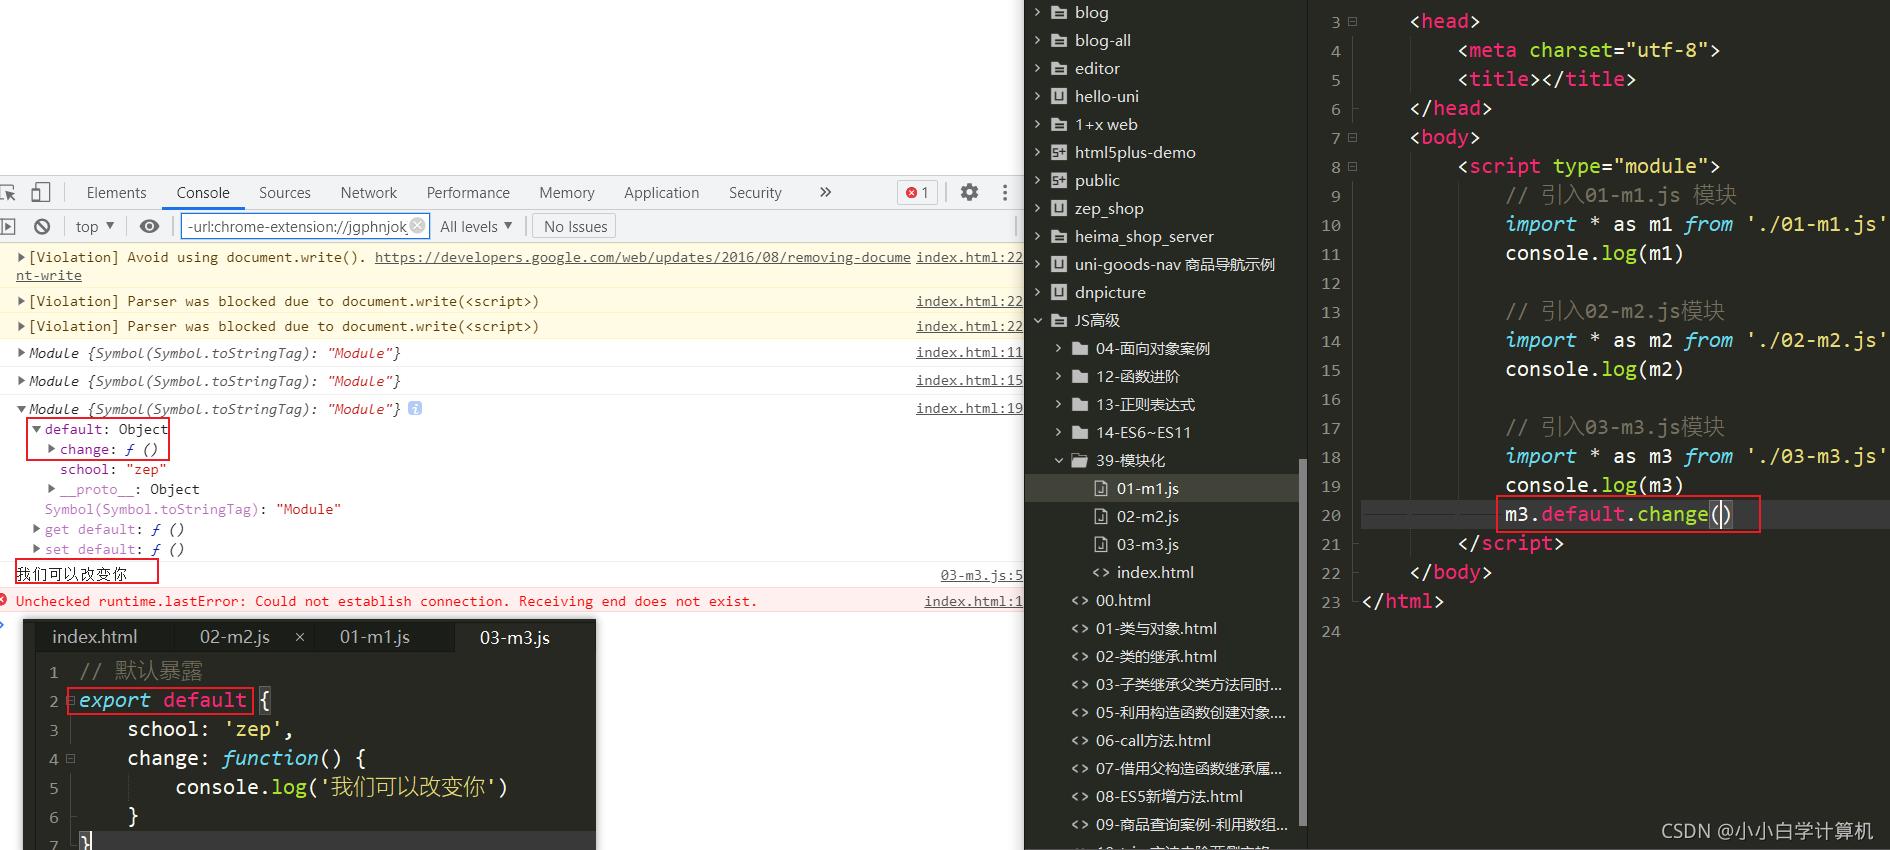Expand the 14-ES6~ES11 folder

point(1059,432)
